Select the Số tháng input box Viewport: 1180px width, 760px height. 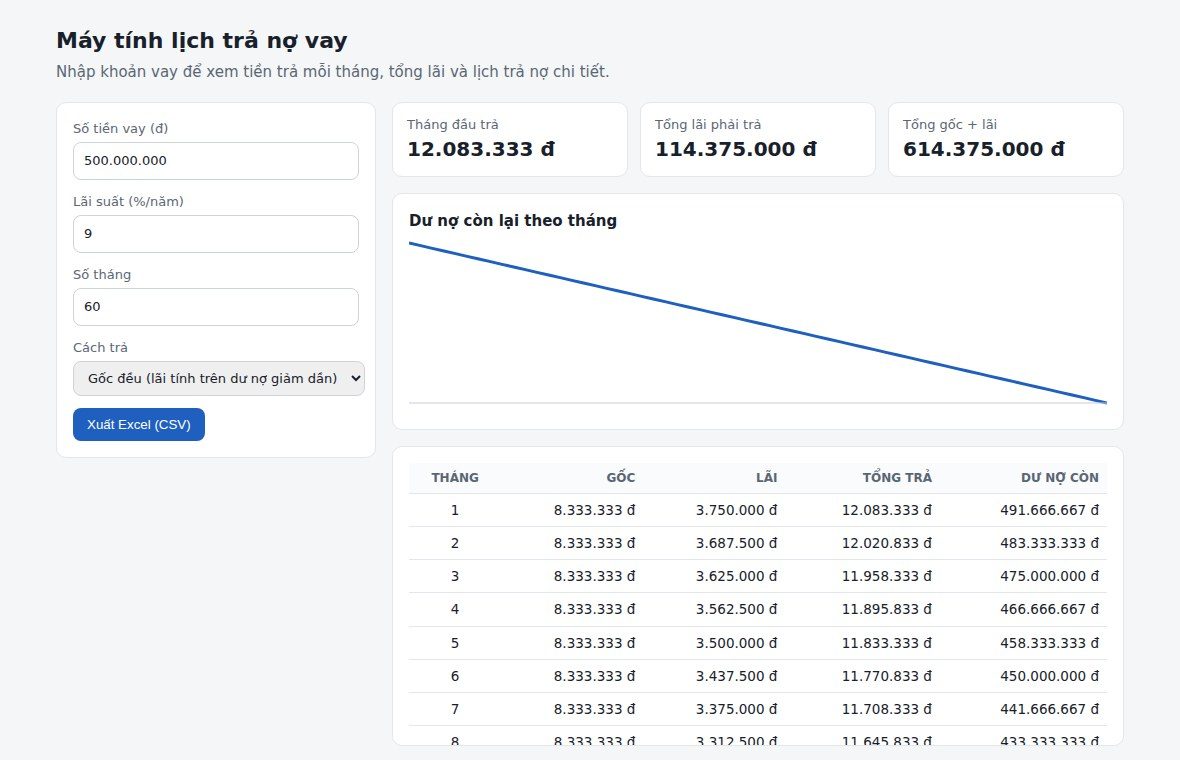(x=215, y=307)
